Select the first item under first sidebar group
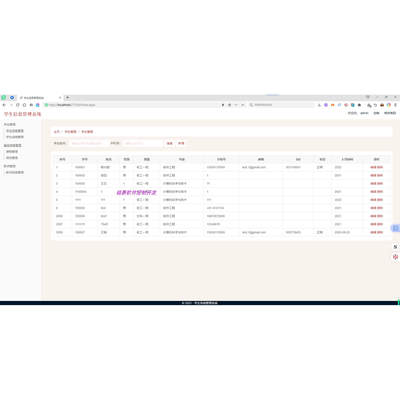 click(x=15, y=131)
